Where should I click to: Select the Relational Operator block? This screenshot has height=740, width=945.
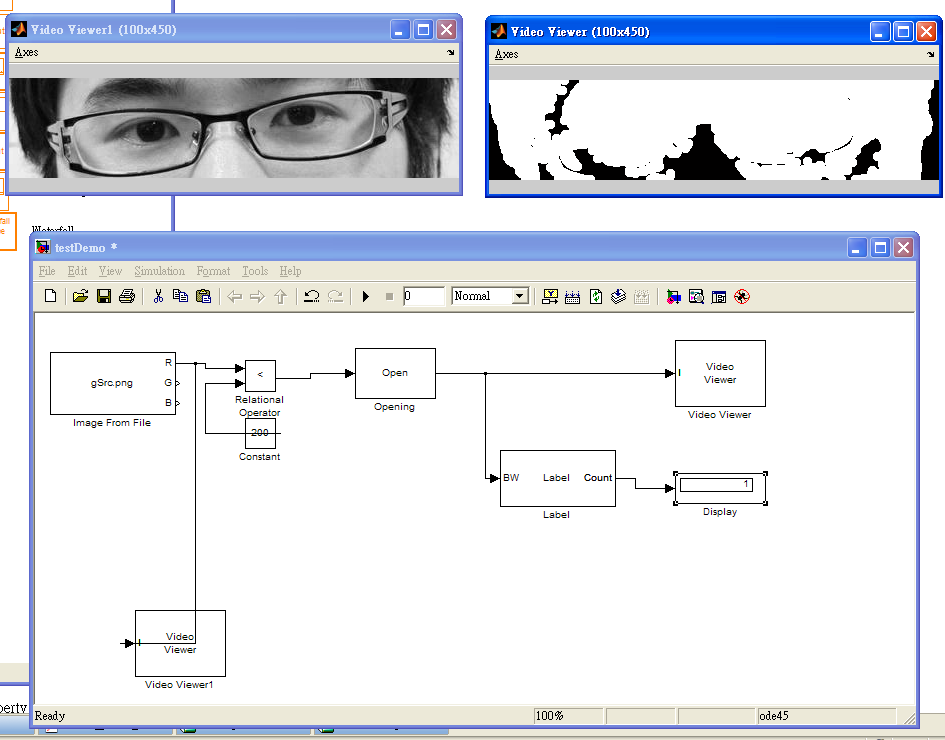pos(260,375)
